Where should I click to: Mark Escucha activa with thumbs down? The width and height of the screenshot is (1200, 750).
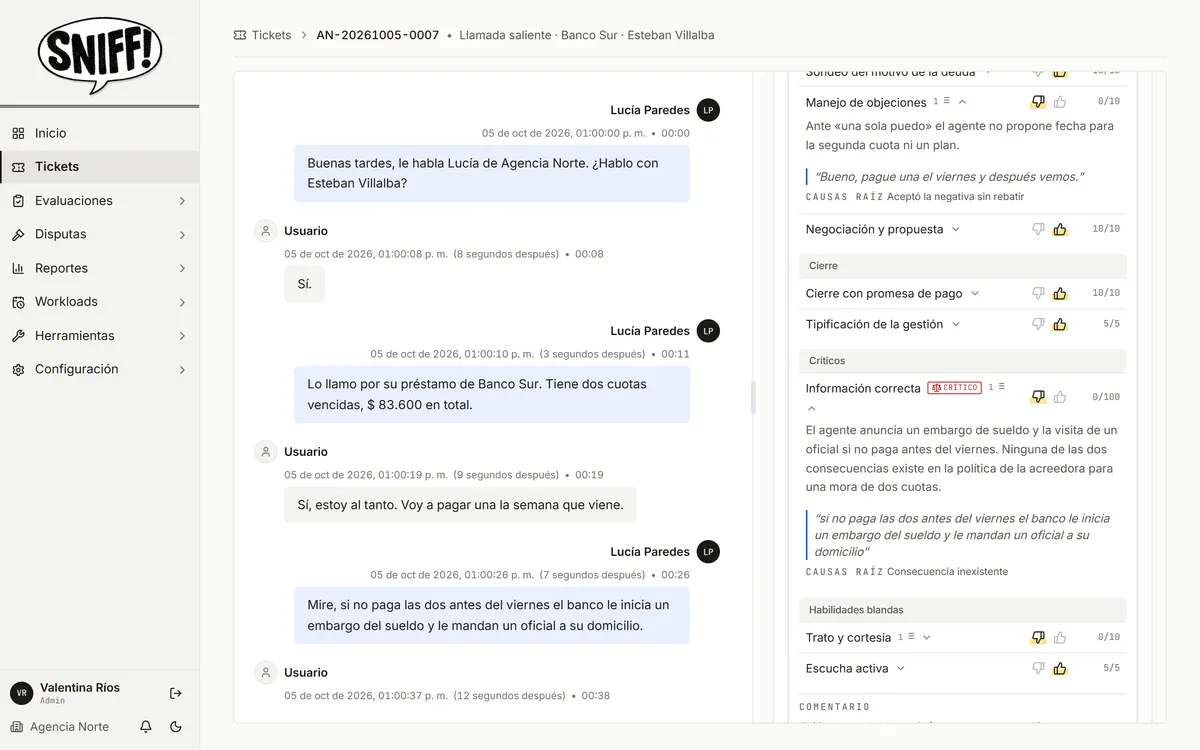click(1038, 668)
